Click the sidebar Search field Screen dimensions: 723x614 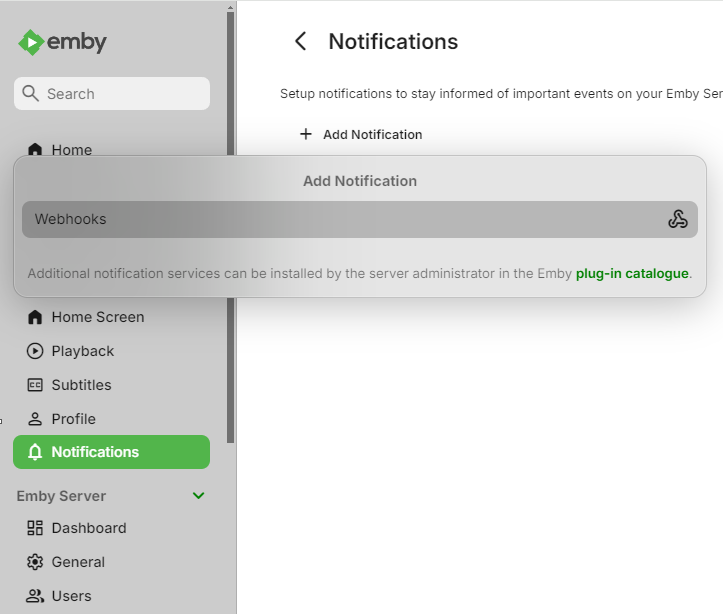pyautogui.click(x=112, y=94)
